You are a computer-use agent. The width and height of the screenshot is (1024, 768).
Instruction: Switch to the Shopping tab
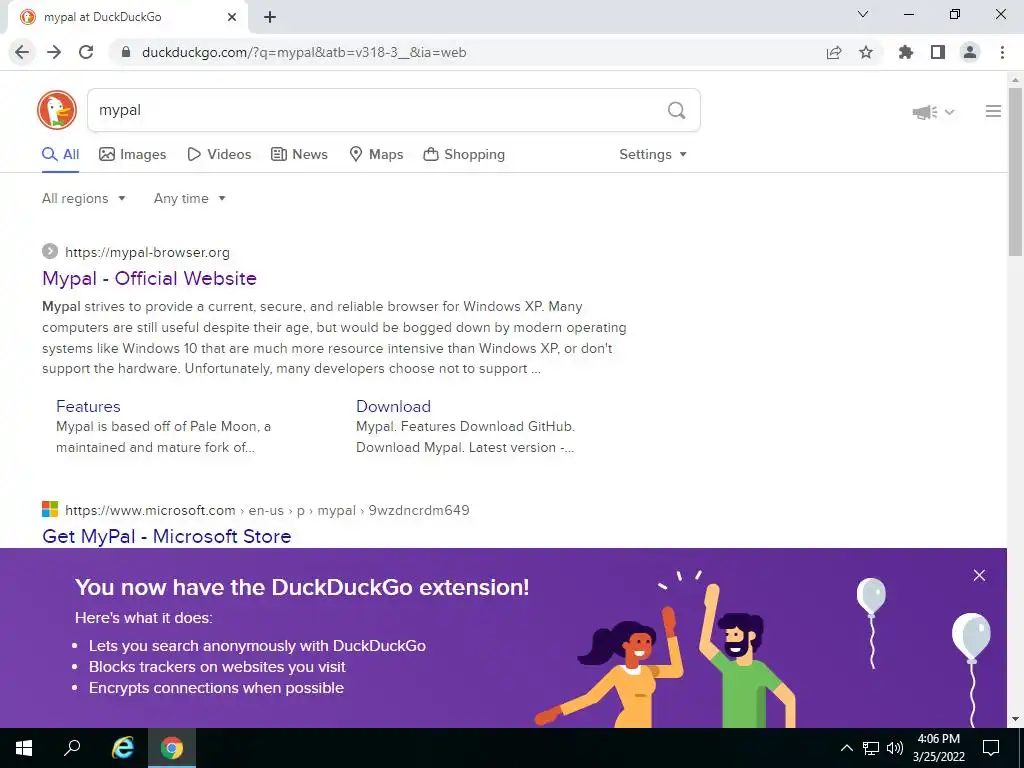464,154
